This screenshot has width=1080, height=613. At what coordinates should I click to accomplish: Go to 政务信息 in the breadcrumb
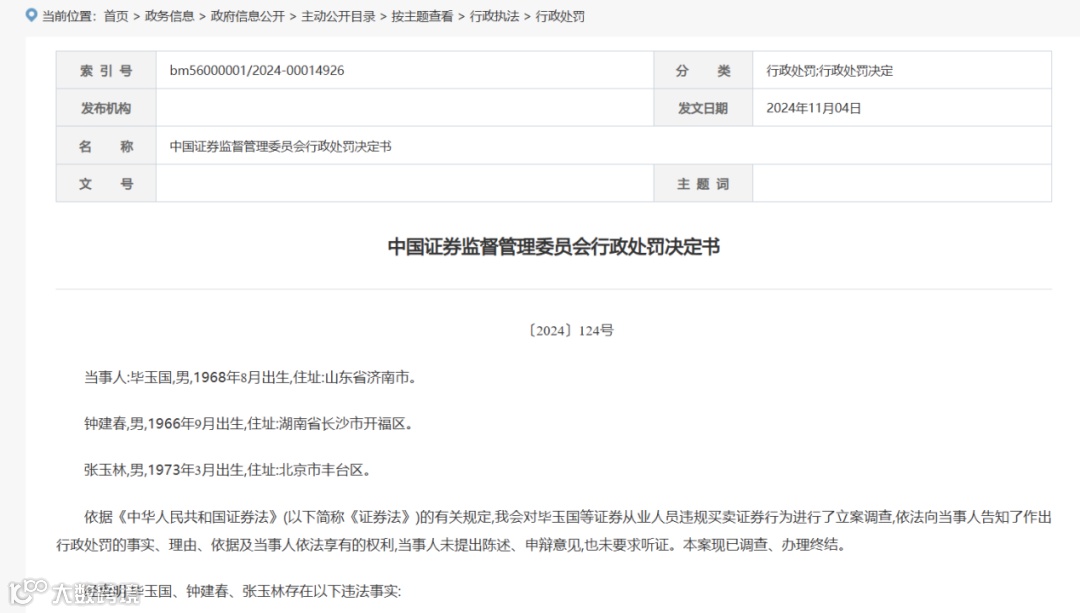coord(169,17)
